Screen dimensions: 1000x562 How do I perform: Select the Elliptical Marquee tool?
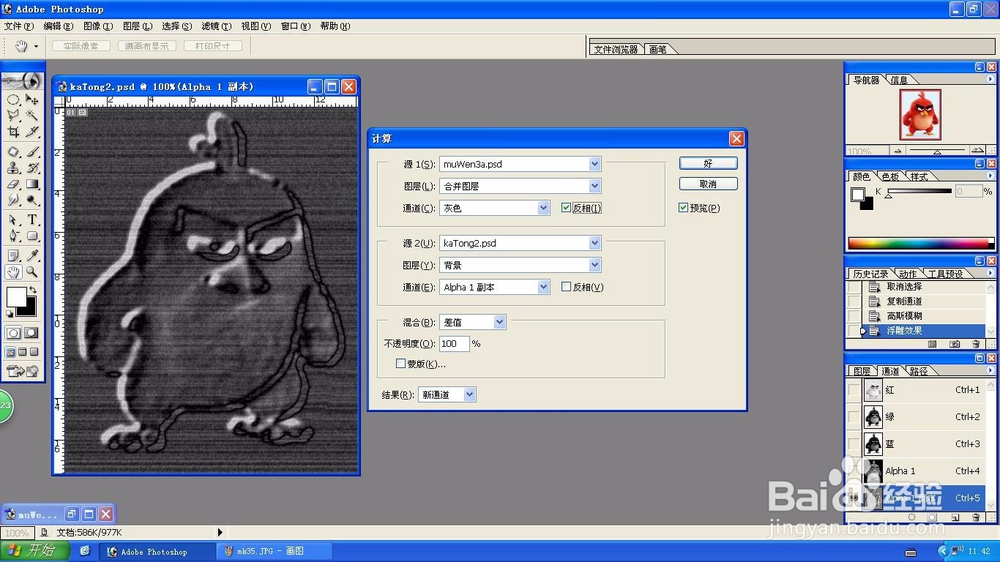pos(13,100)
